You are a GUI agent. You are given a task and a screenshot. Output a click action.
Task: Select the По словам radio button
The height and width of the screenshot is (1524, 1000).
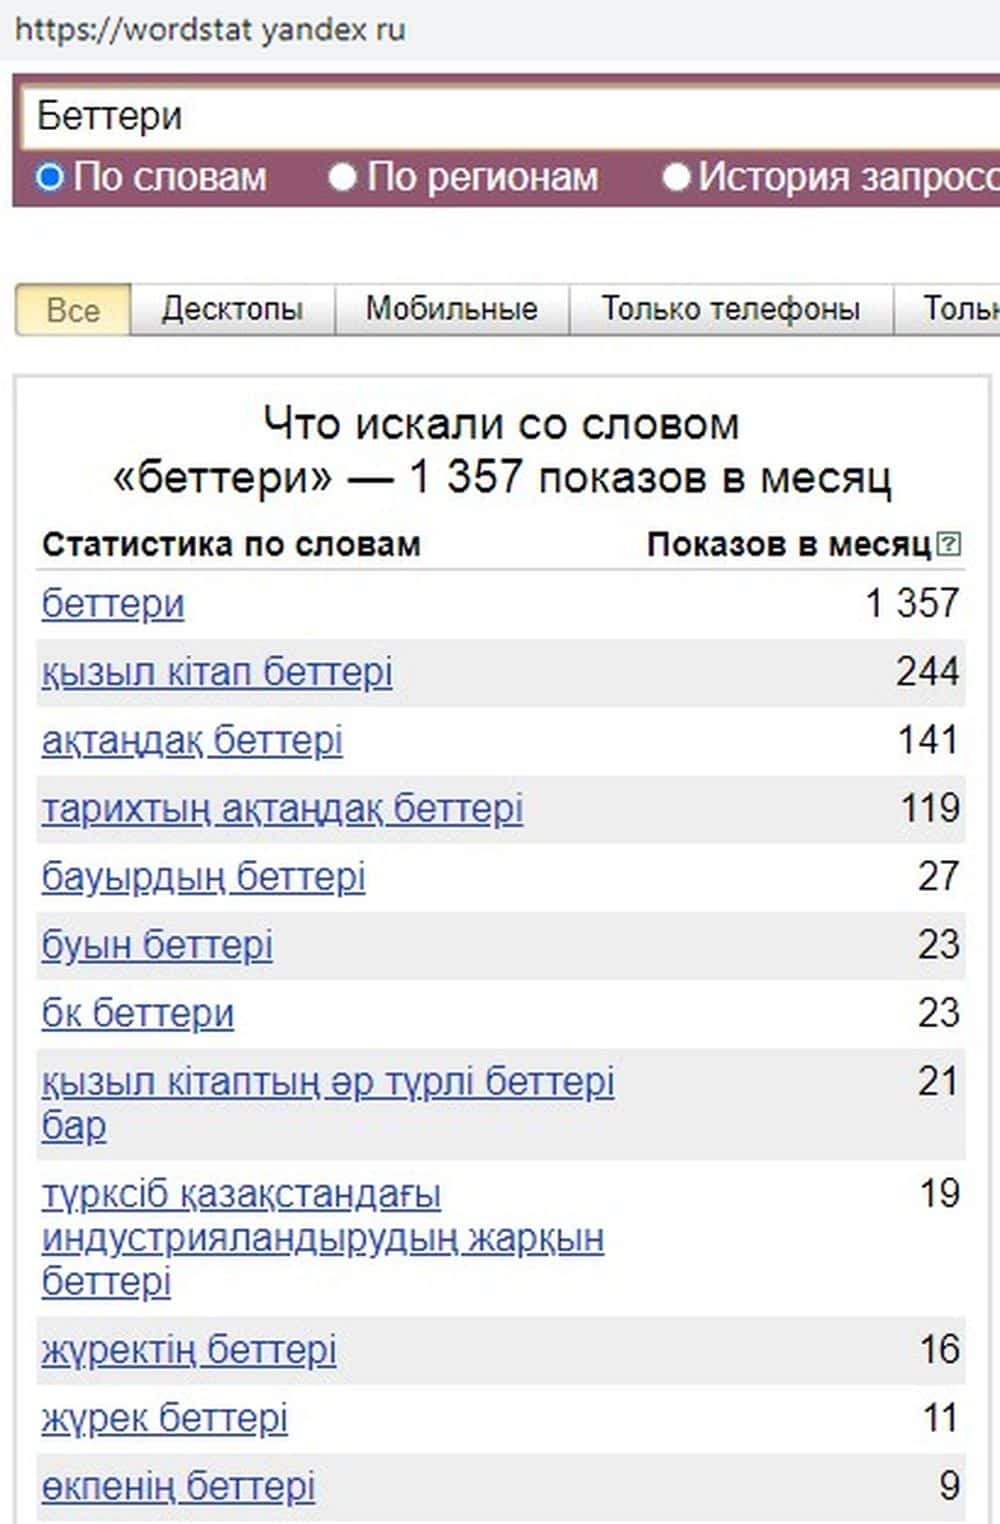pos(50,178)
